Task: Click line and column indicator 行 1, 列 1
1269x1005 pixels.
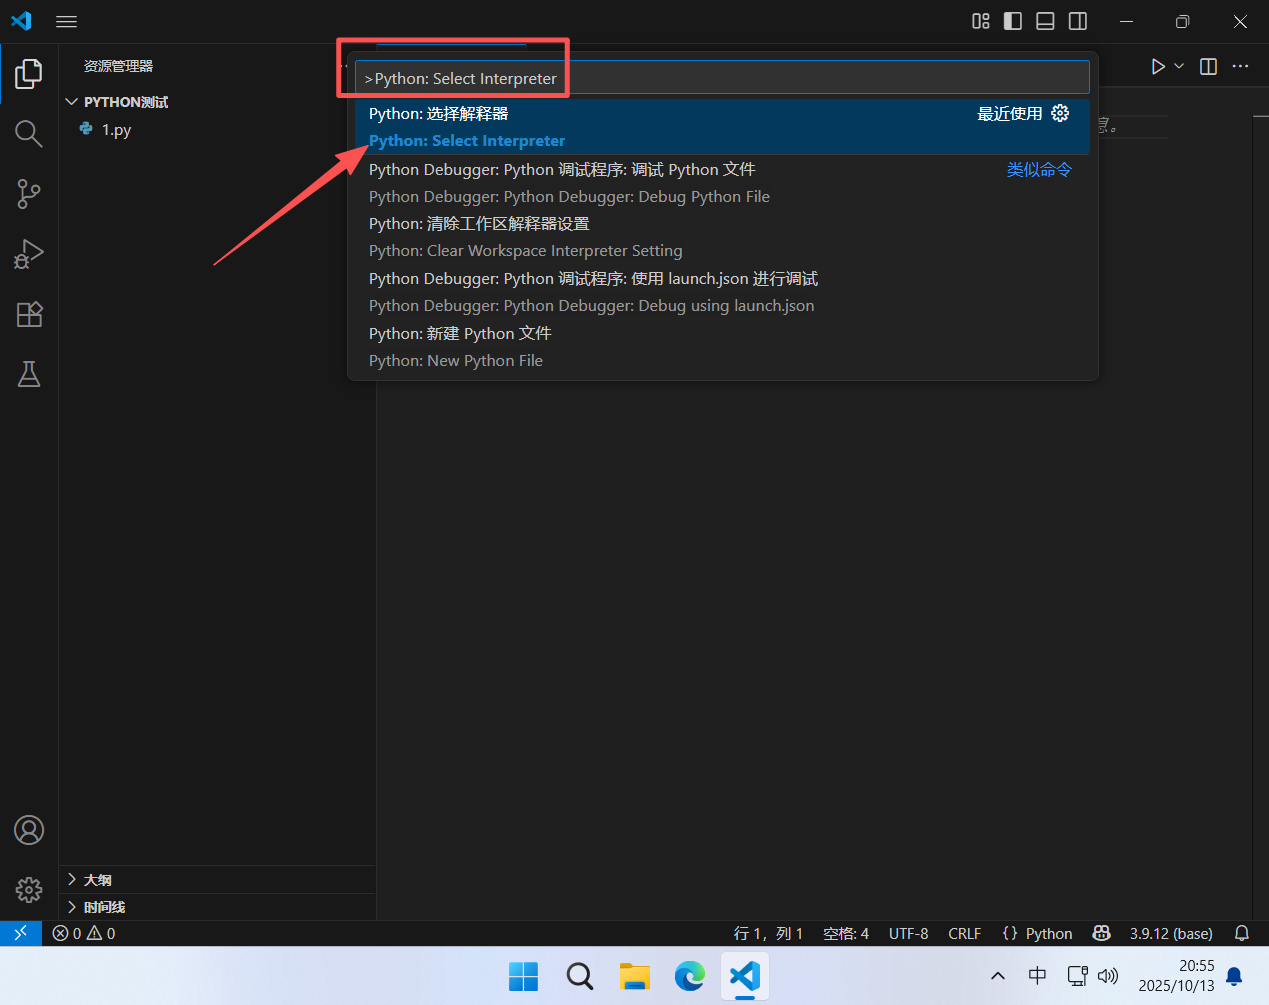Action: (x=768, y=933)
